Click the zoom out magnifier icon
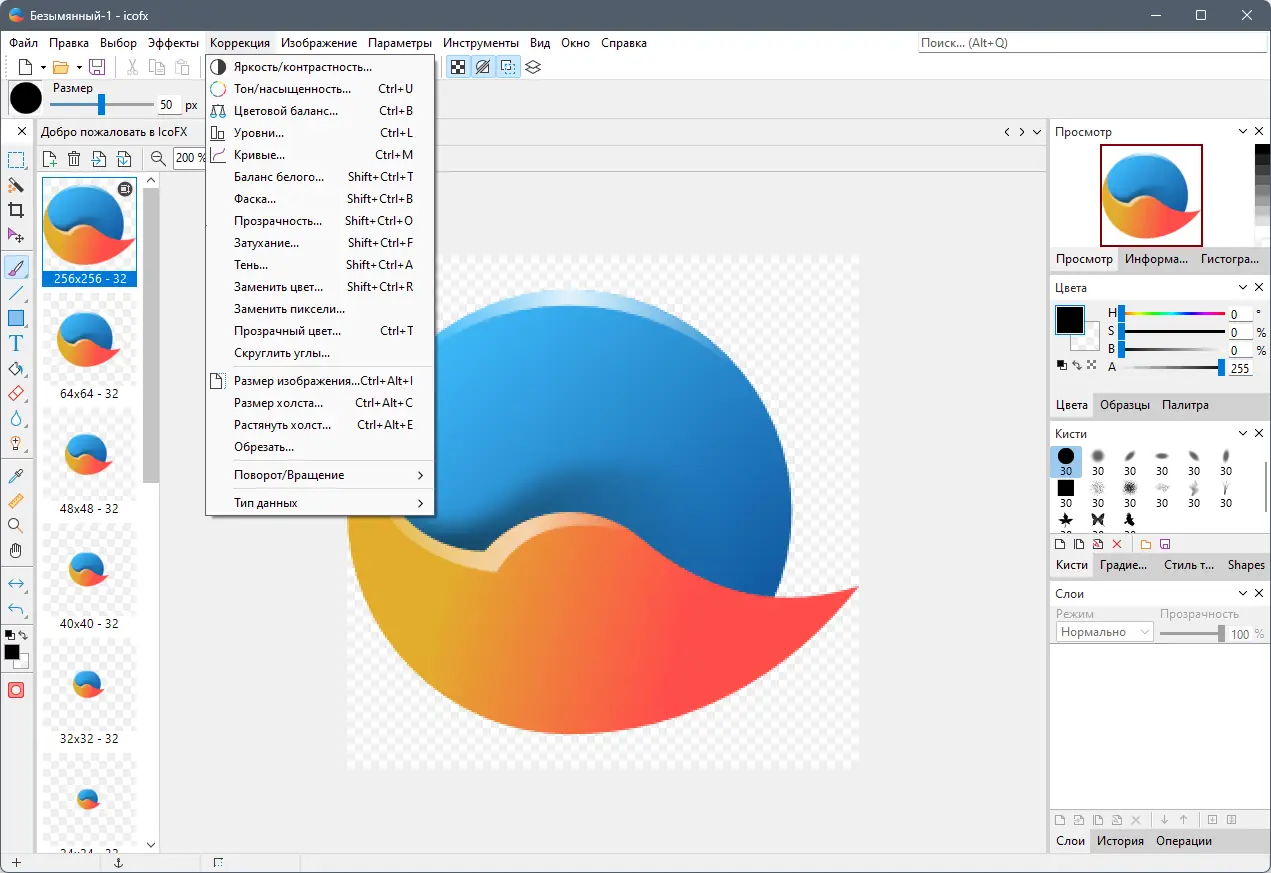This screenshot has height=873, width=1271. point(158,158)
